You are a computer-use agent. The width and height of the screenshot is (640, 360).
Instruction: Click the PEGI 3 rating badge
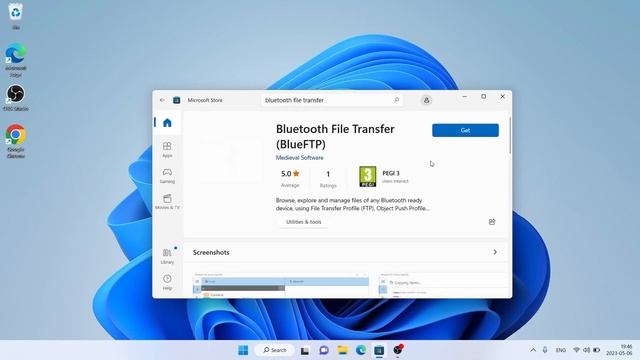(x=367, y=176)
